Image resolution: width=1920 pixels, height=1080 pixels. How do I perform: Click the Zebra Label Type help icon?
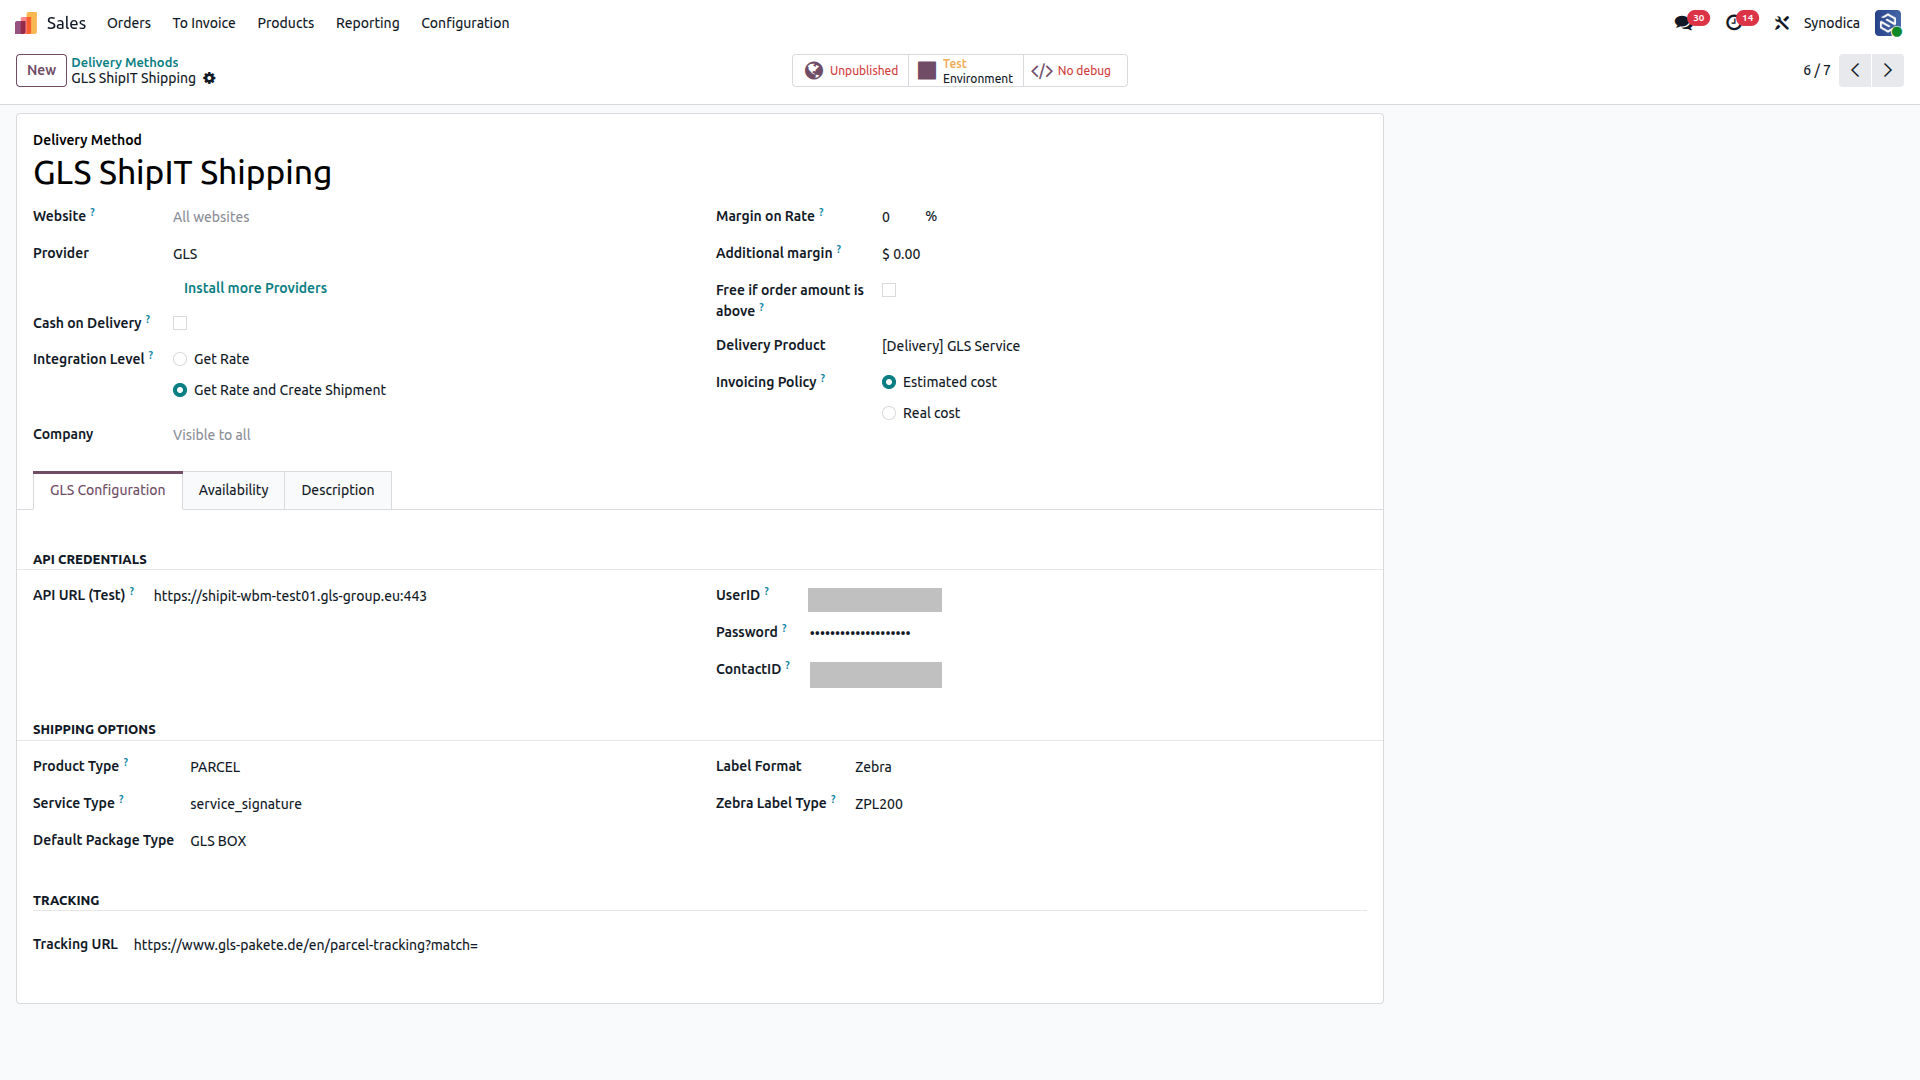click(x=833, y=798)
